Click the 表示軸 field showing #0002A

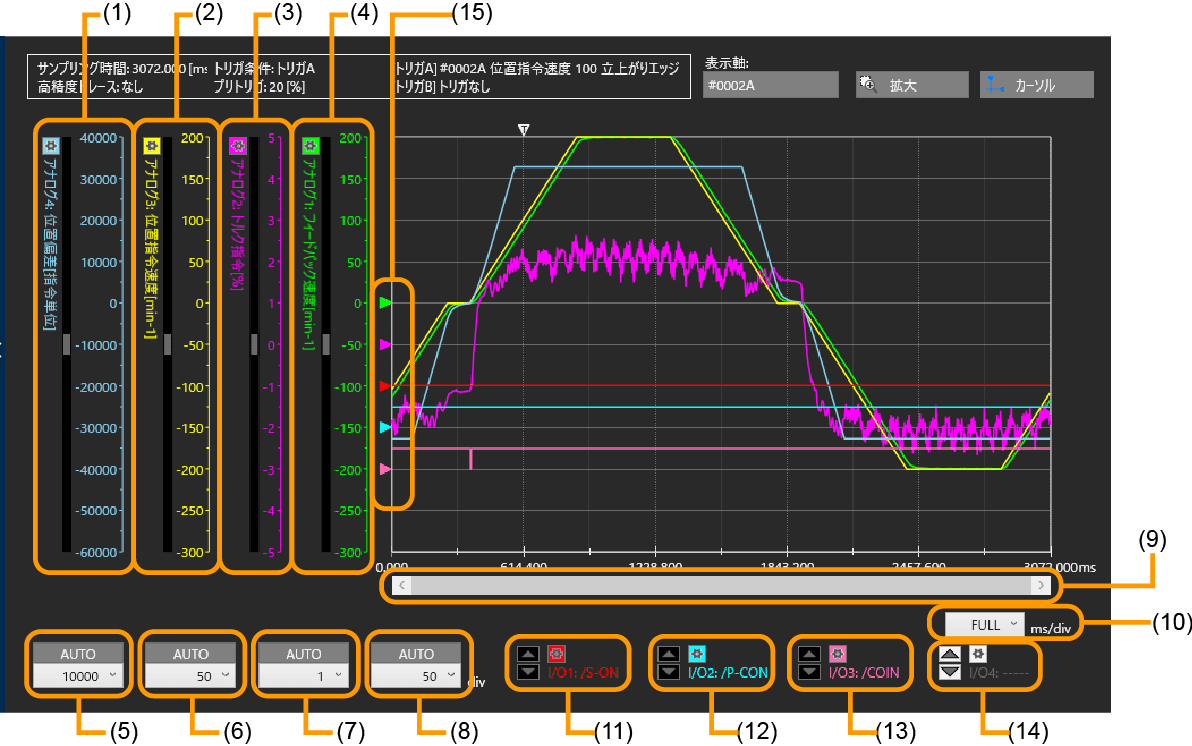[770, 85]
